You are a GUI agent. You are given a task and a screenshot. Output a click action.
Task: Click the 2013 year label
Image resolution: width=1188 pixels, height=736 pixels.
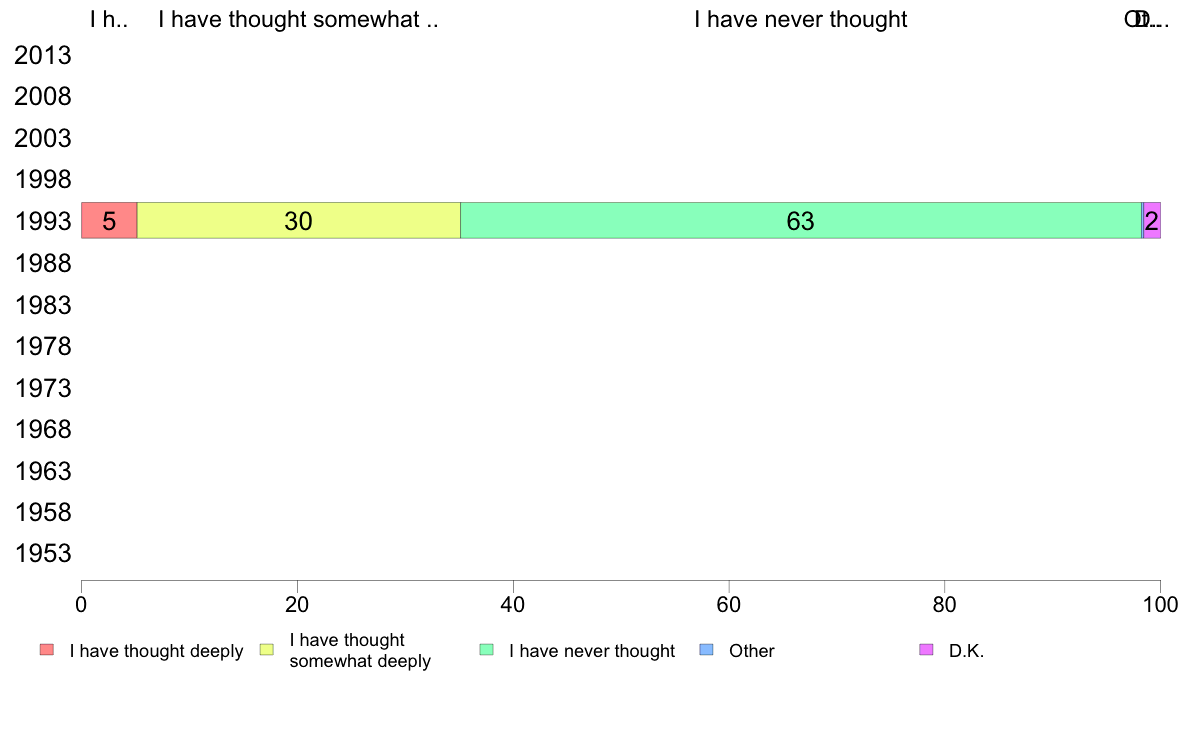[x=43, y=55]
